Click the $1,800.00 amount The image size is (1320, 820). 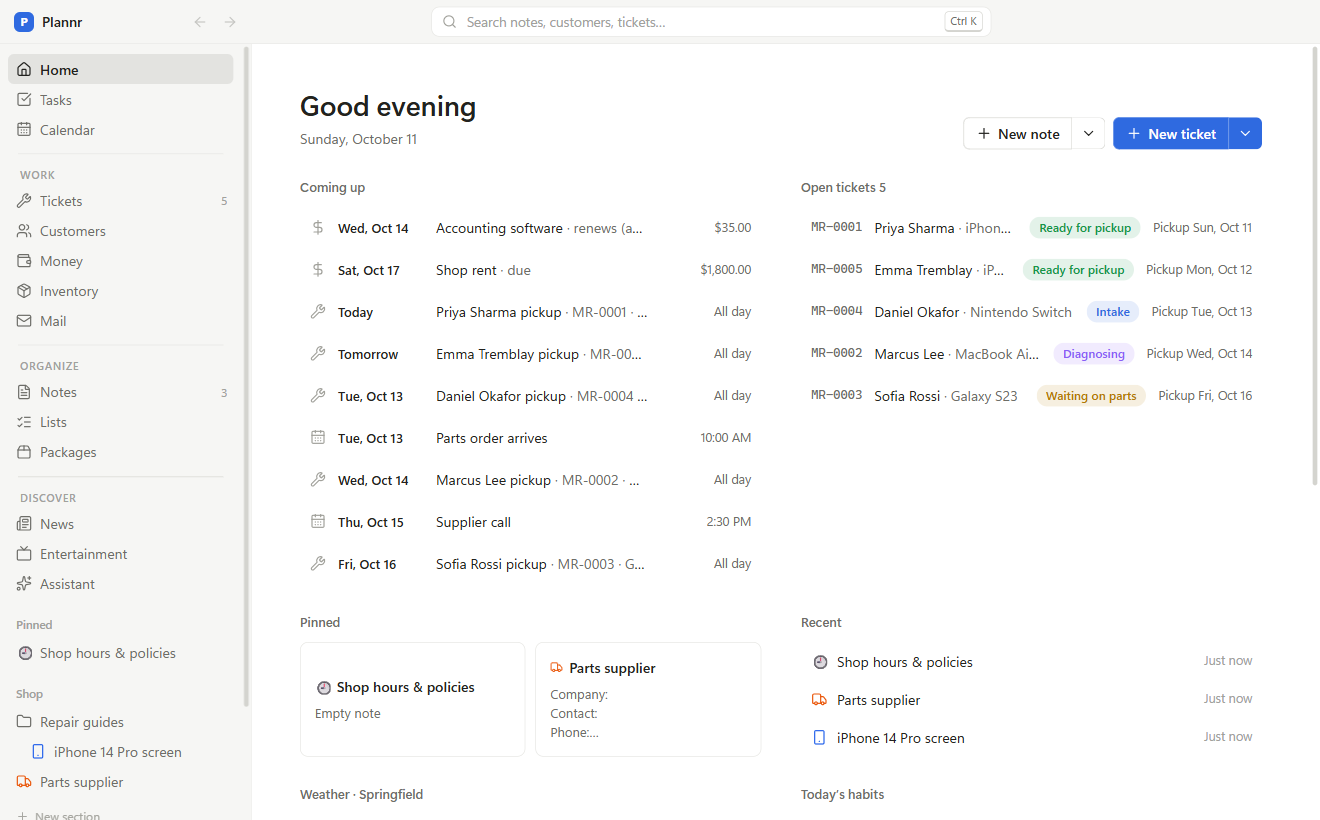(x=726, y=270)
